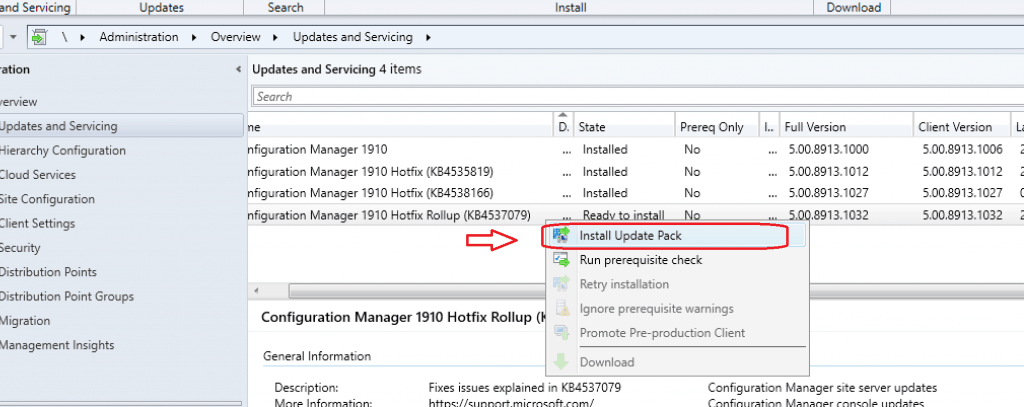
Task: Sort by the Full Version column header
Action: 846,127
